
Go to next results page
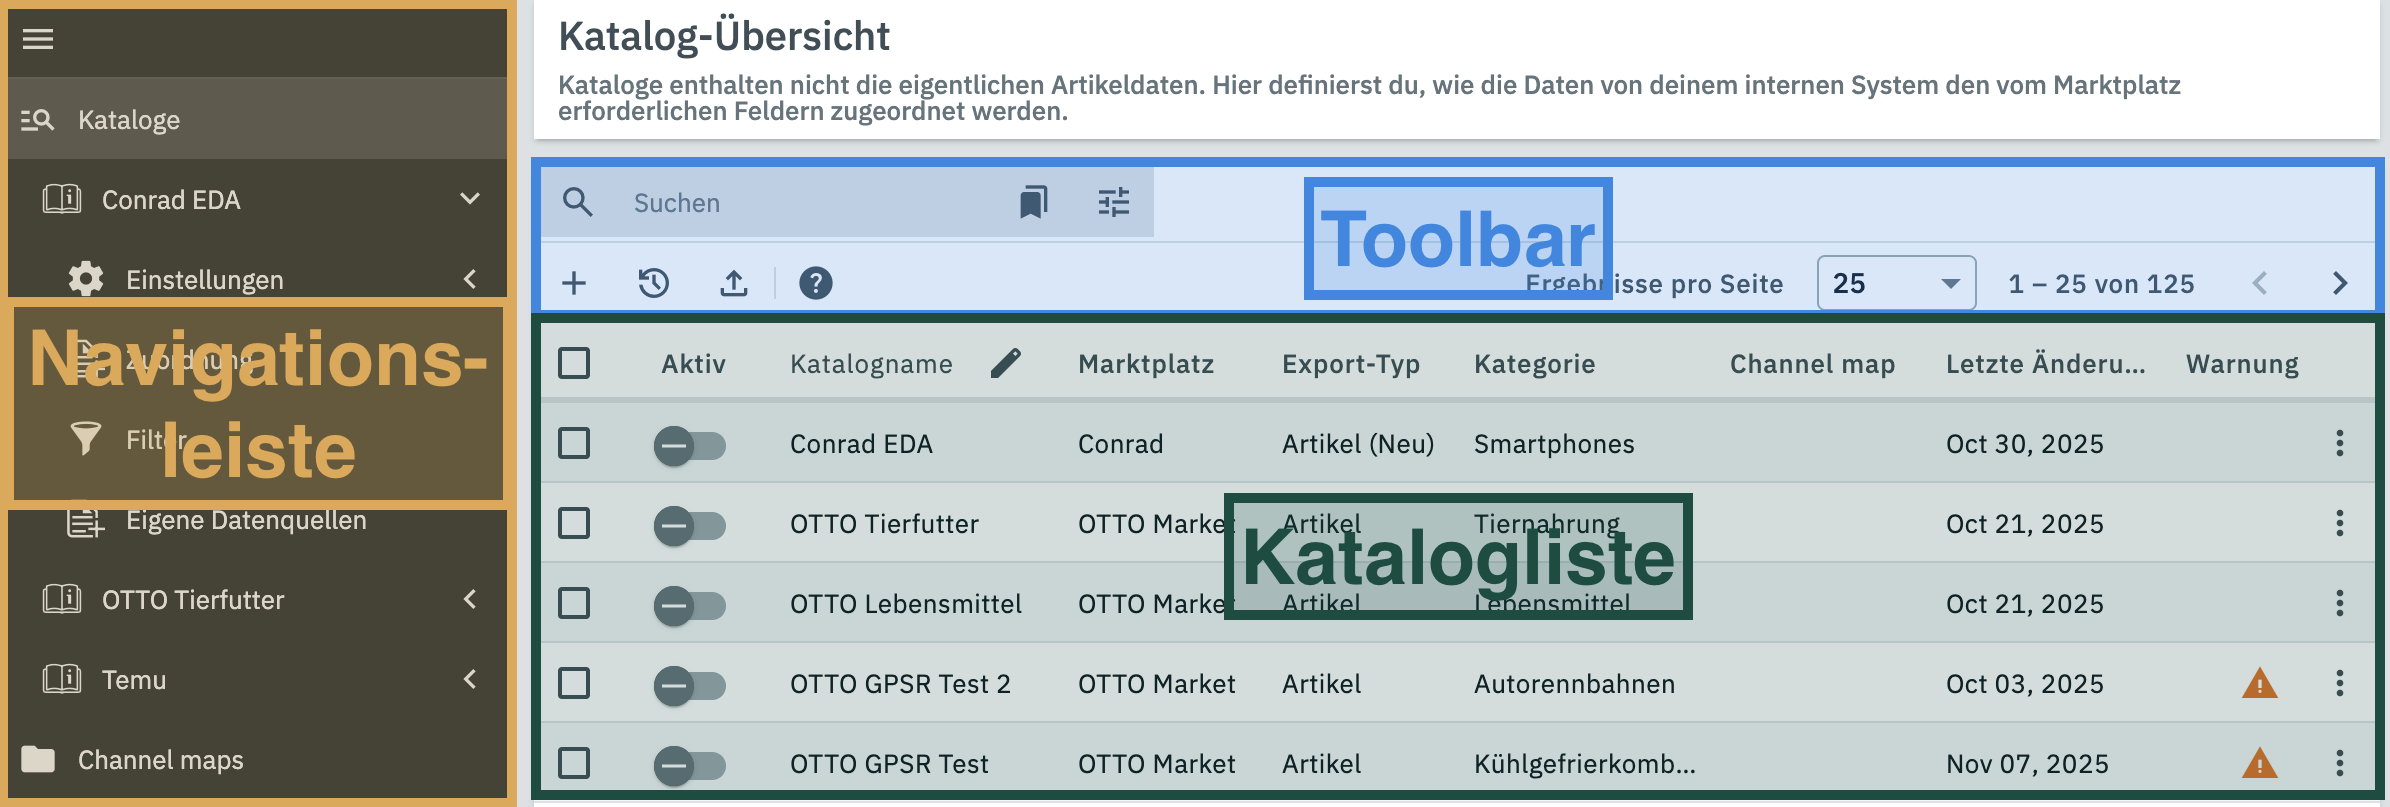tap(2340, 283)
